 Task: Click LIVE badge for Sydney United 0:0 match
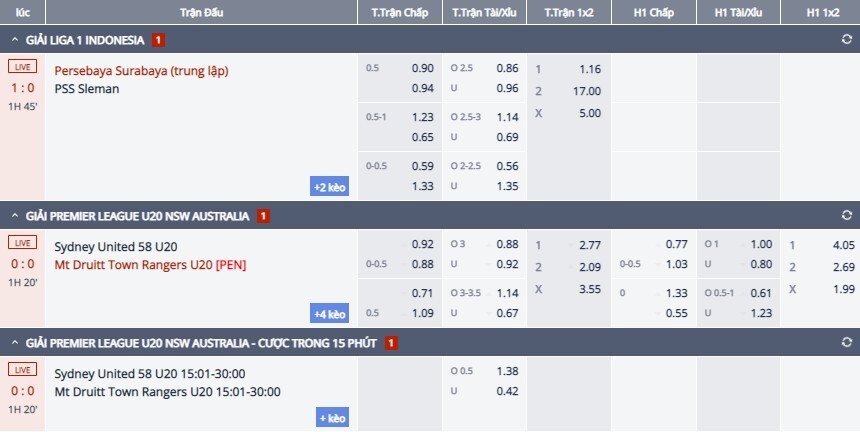[x=22, y=242]
